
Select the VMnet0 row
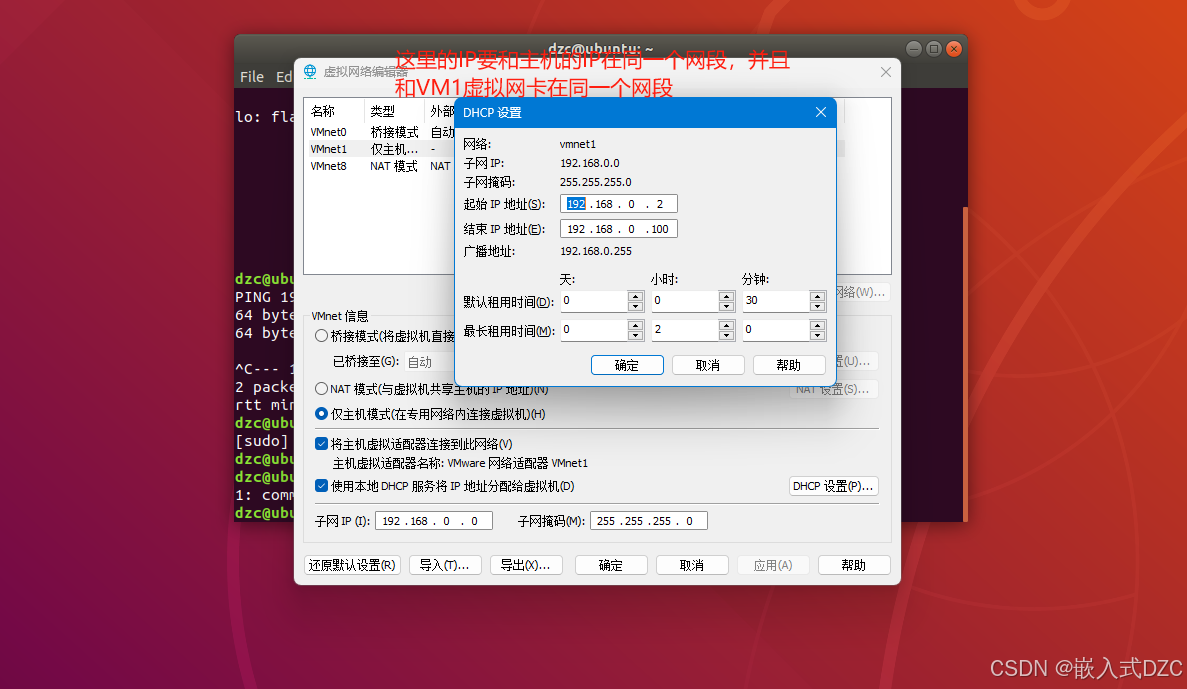coord(379,132)
